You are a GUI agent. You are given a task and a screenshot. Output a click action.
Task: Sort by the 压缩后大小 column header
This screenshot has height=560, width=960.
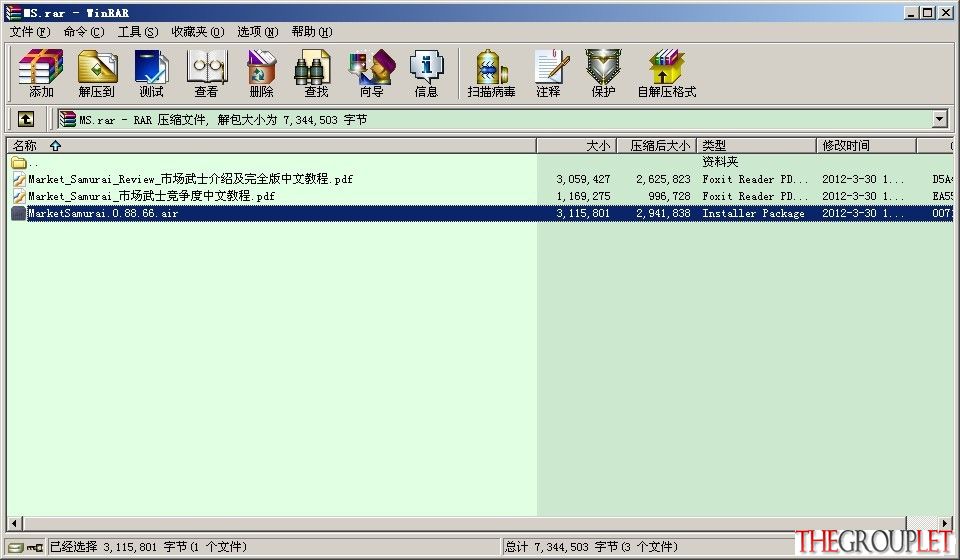click(656, 146)
